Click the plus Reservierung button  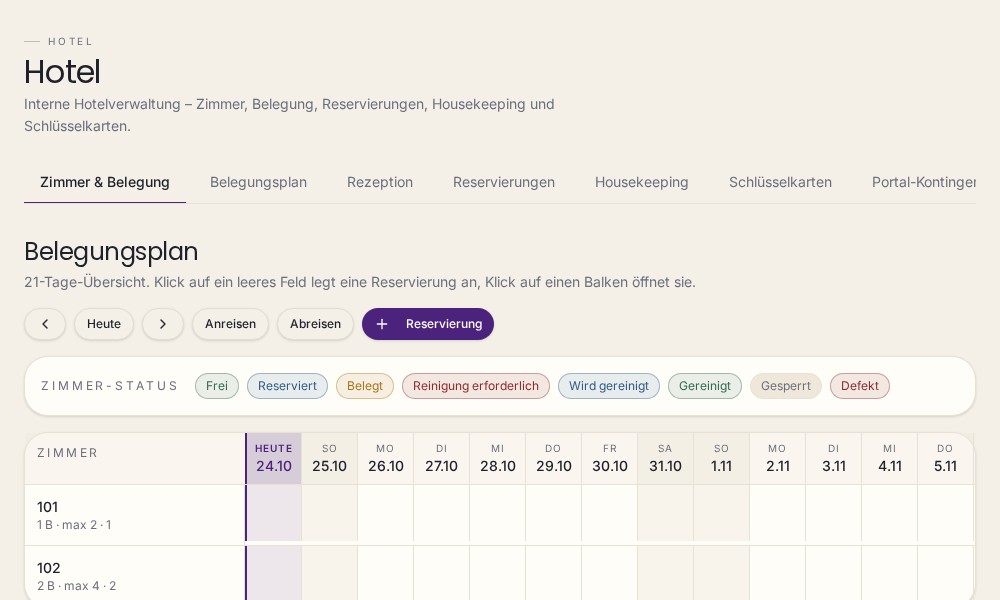428,324
